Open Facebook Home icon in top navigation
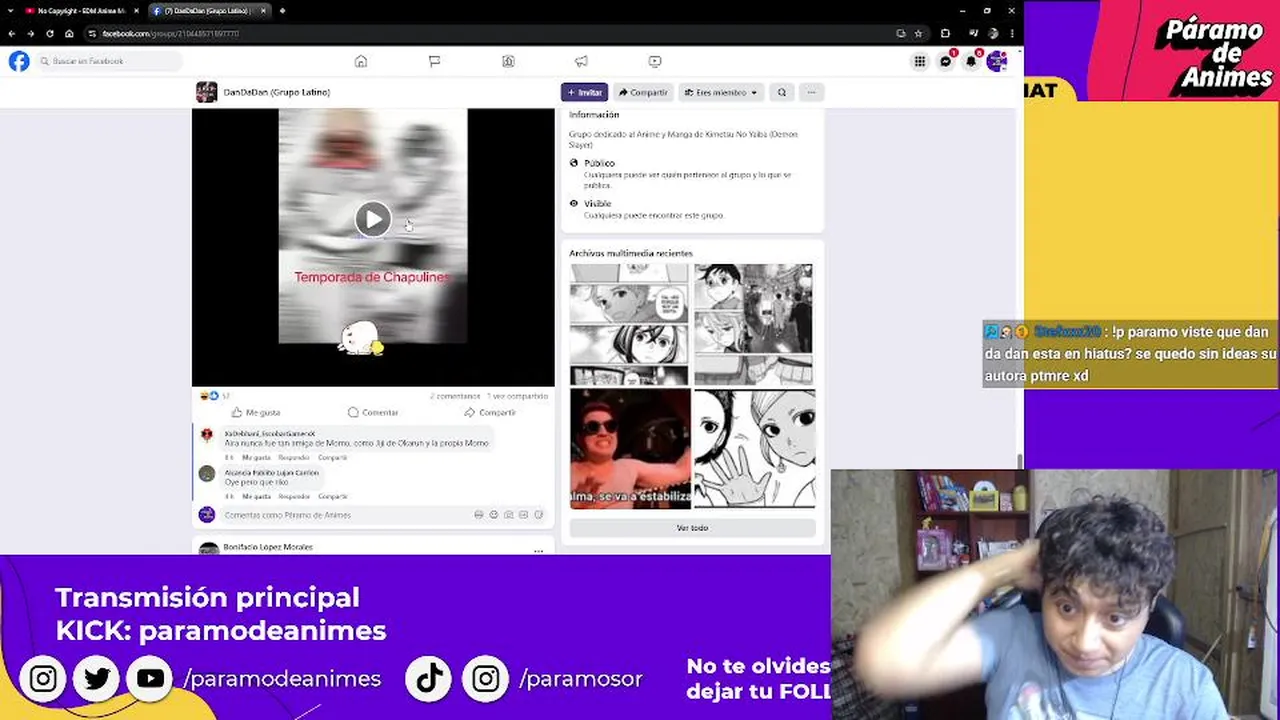Image resolution: width=1280 pixels, height=720 pixels. pos(361,61)
